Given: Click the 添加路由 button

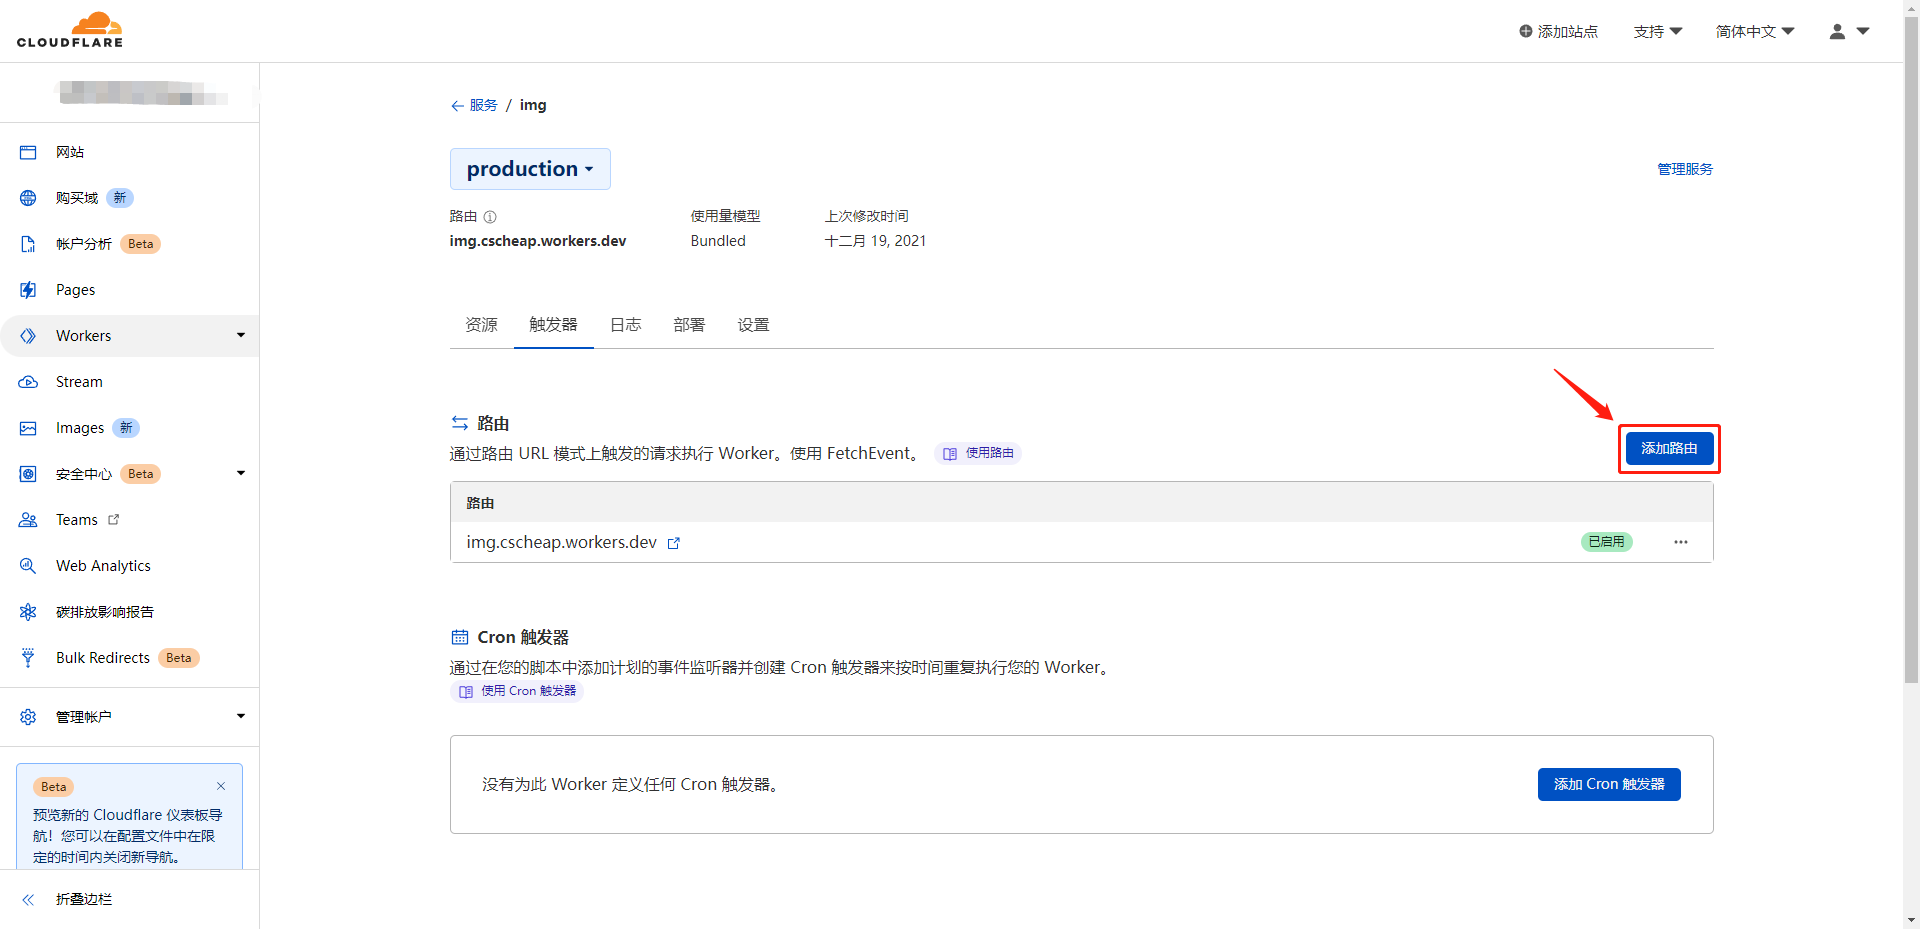Looking at the screenshot, I should pyautogui.click(x=1669, y=448).
